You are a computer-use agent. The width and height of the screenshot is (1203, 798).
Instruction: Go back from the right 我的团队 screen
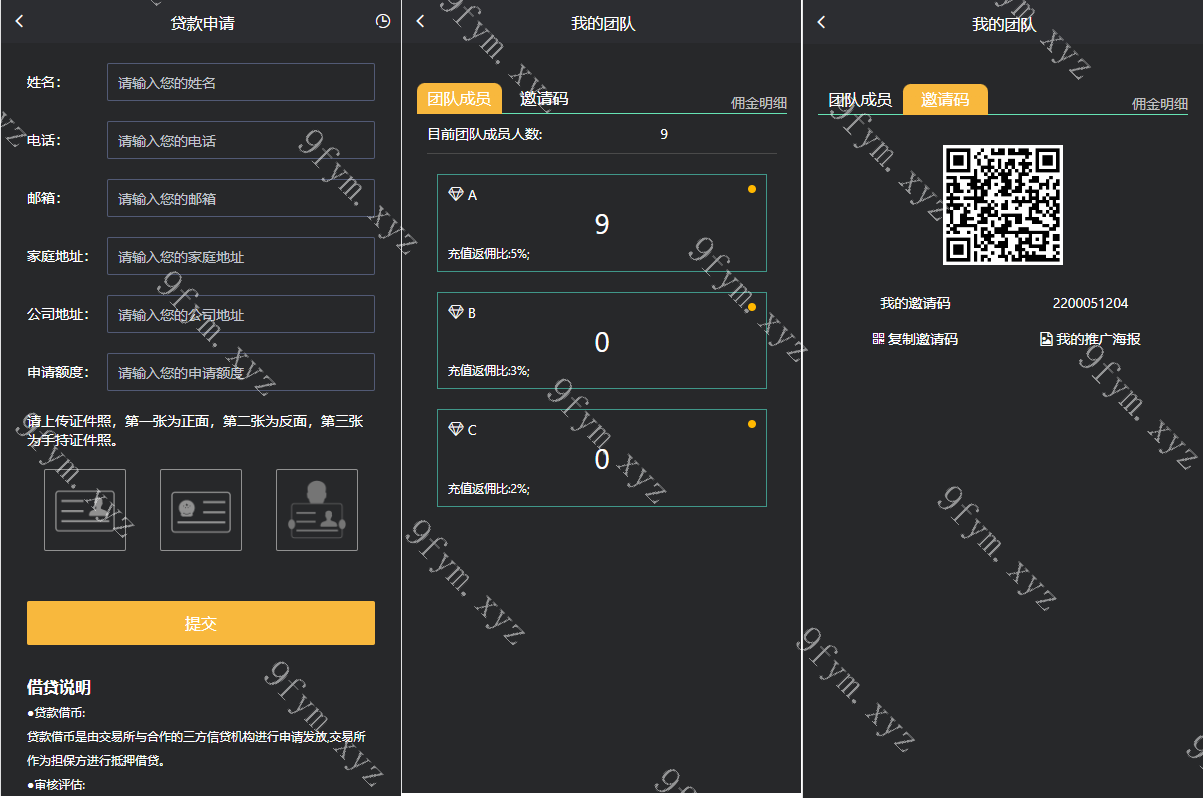[821, 21]
